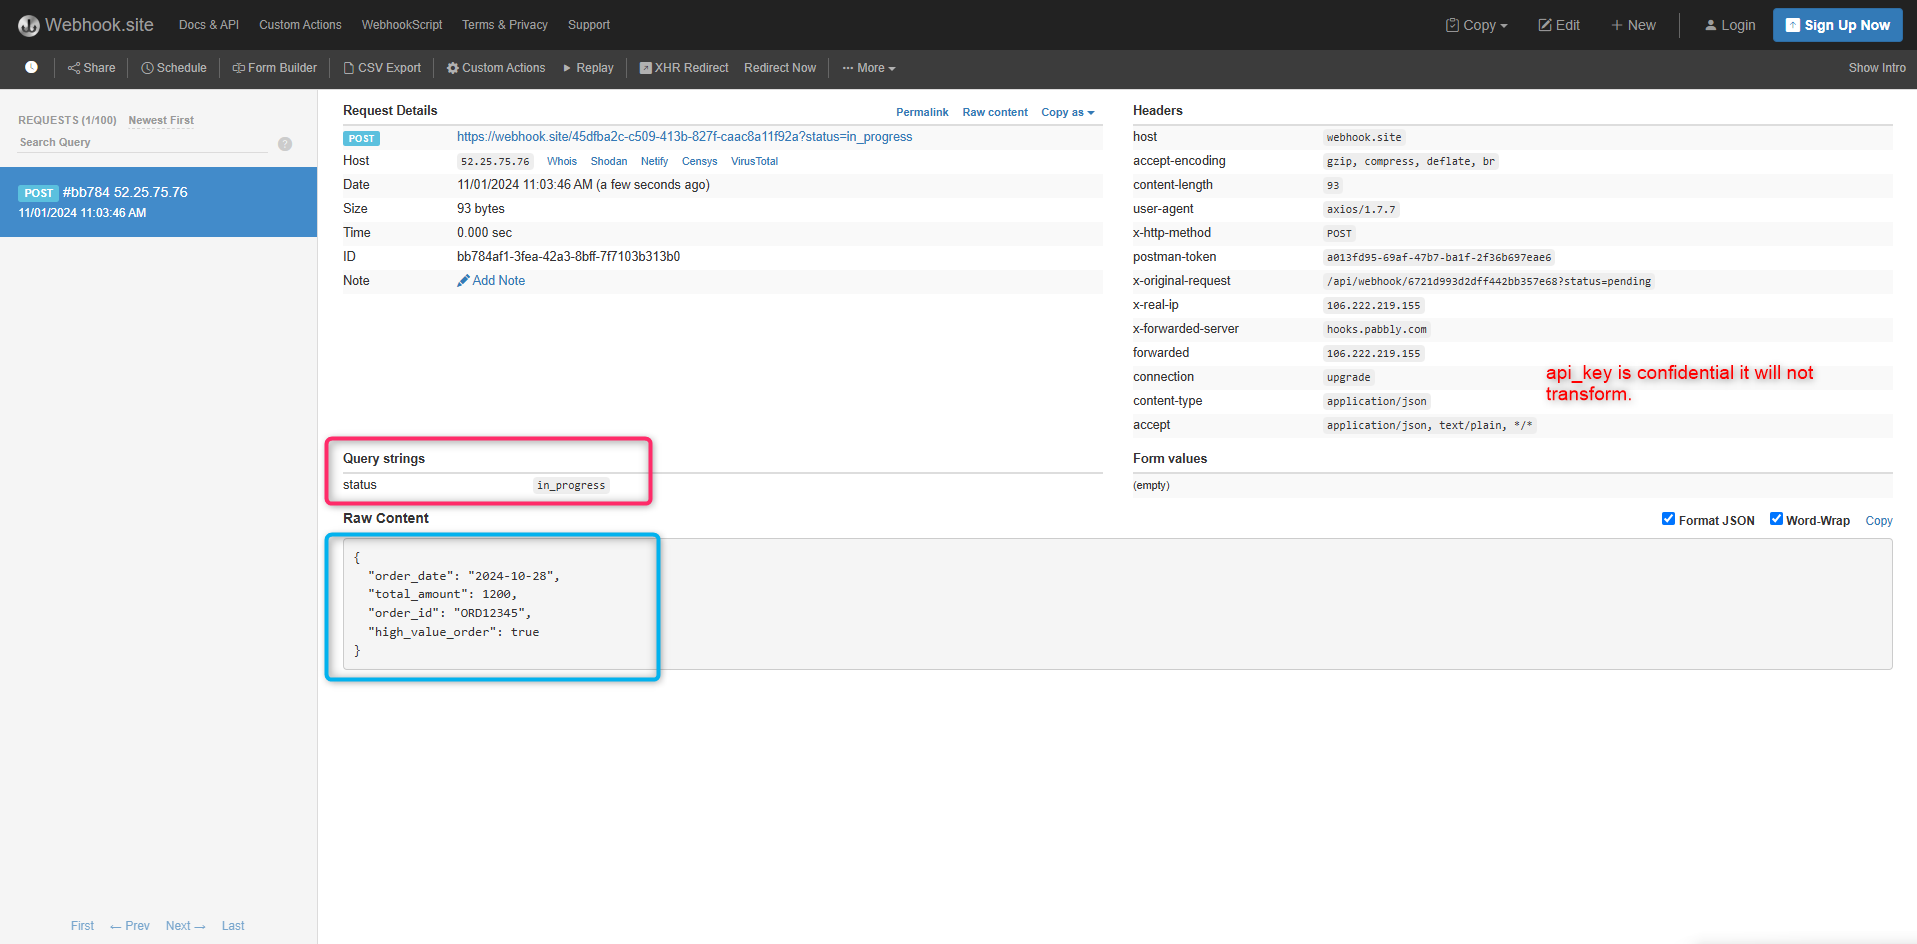Click the Replay button
This screenshot has height=944, width=1917.
pos(588,68)
